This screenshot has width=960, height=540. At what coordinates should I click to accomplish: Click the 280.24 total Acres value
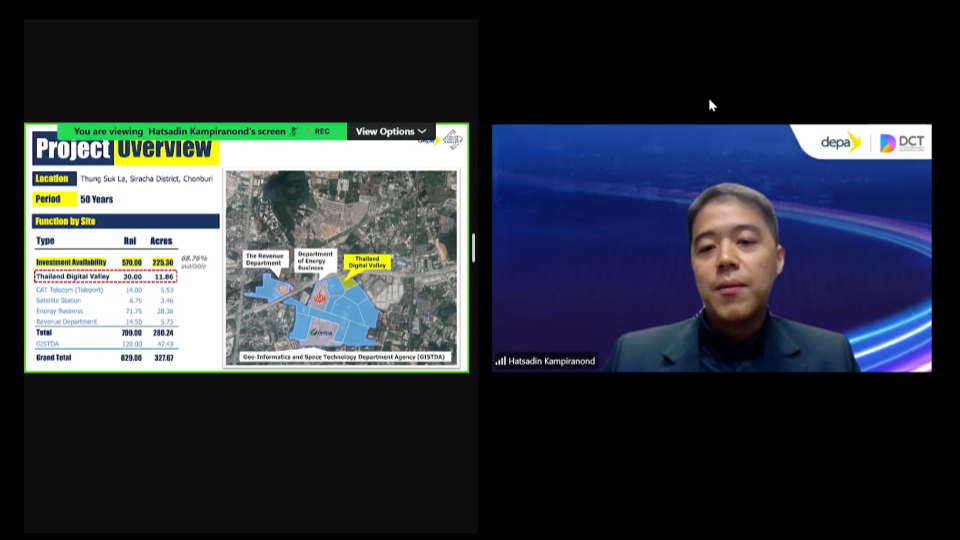163,333
